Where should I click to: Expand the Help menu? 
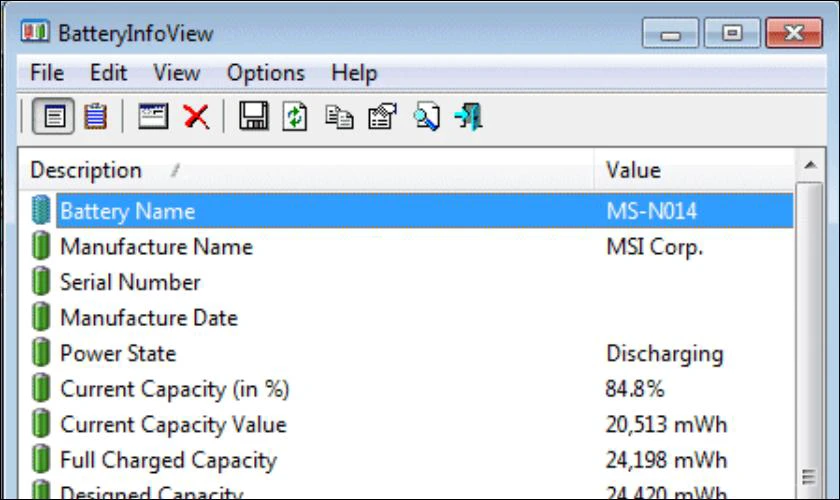coord(354,73)
